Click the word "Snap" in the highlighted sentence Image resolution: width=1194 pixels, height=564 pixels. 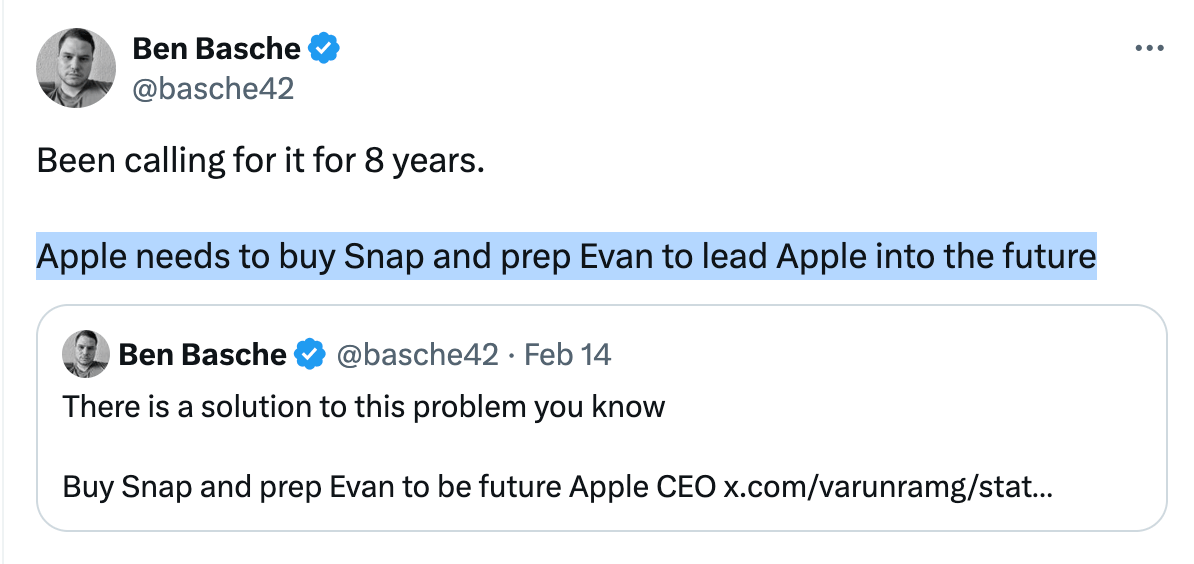point(381,257)
